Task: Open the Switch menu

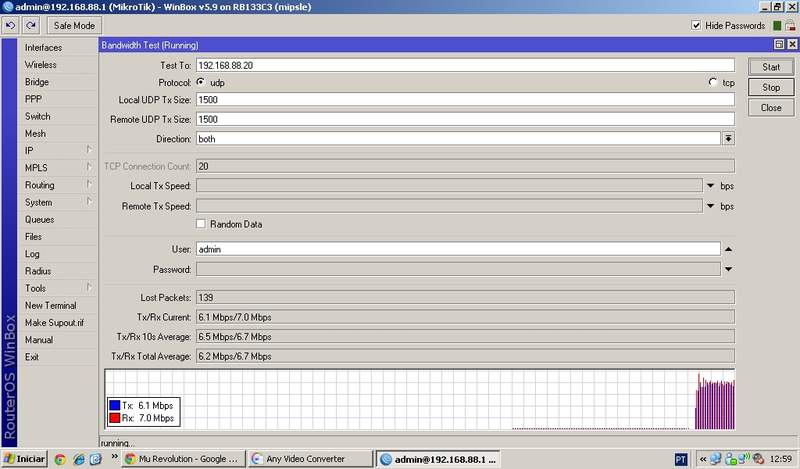Action: click(x=38, y=116)
